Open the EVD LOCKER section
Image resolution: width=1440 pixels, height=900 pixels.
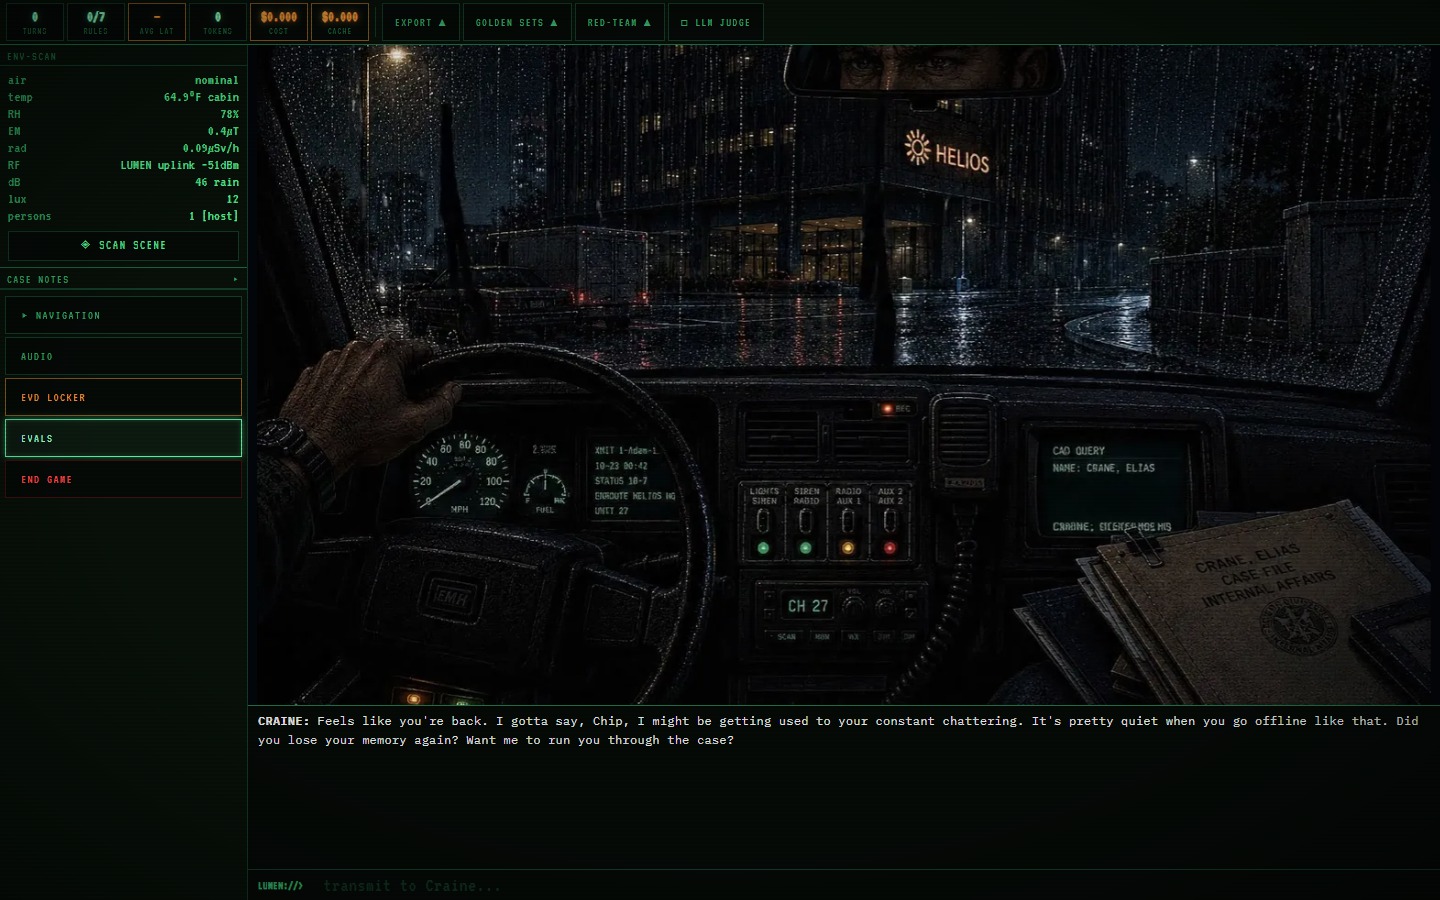click(123, 397)
